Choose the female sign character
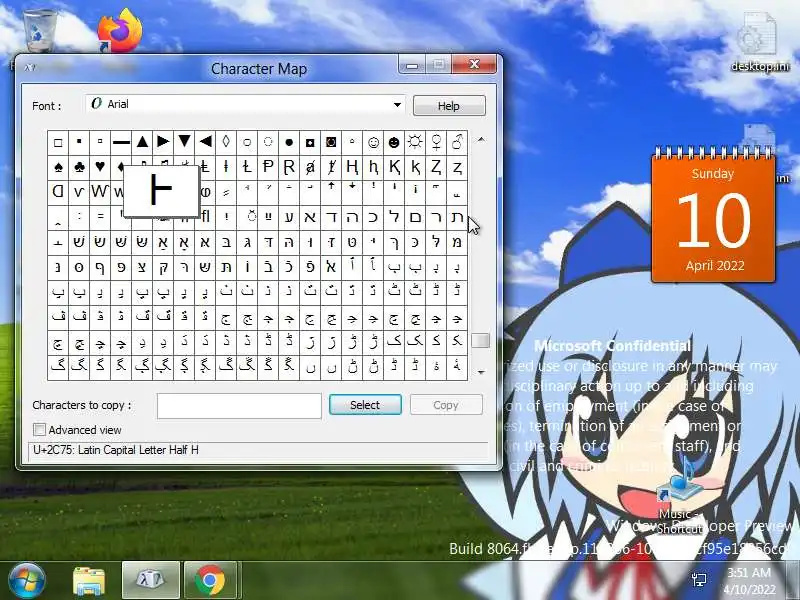The width and height of the screenshot is (800, 600). coord(436,142)
